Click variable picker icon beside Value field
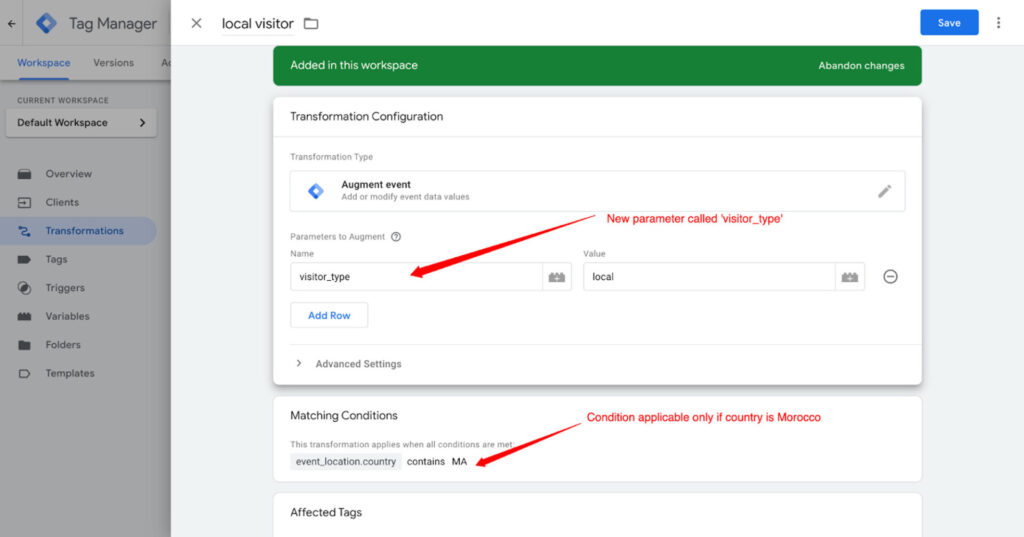 [850, 277]
